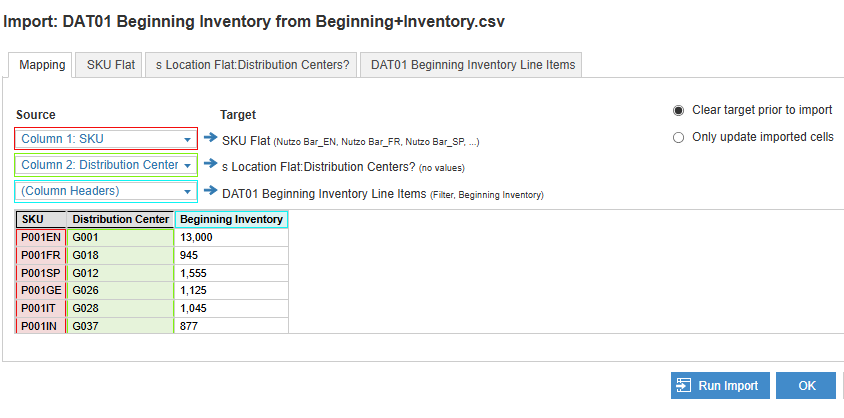Click the arrow icon beside DAT01 Line Items target
The height and width of the screenshot is (418, 844).
click(x=210, y=190)
